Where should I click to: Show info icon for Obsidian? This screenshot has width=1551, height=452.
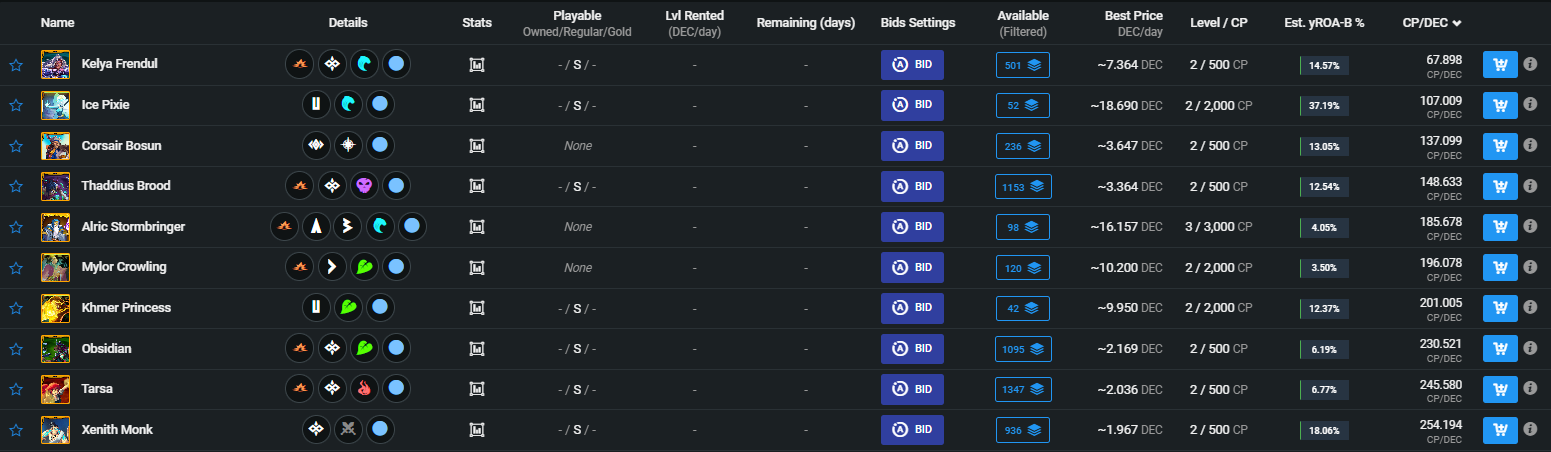(x=1530, y=349)
